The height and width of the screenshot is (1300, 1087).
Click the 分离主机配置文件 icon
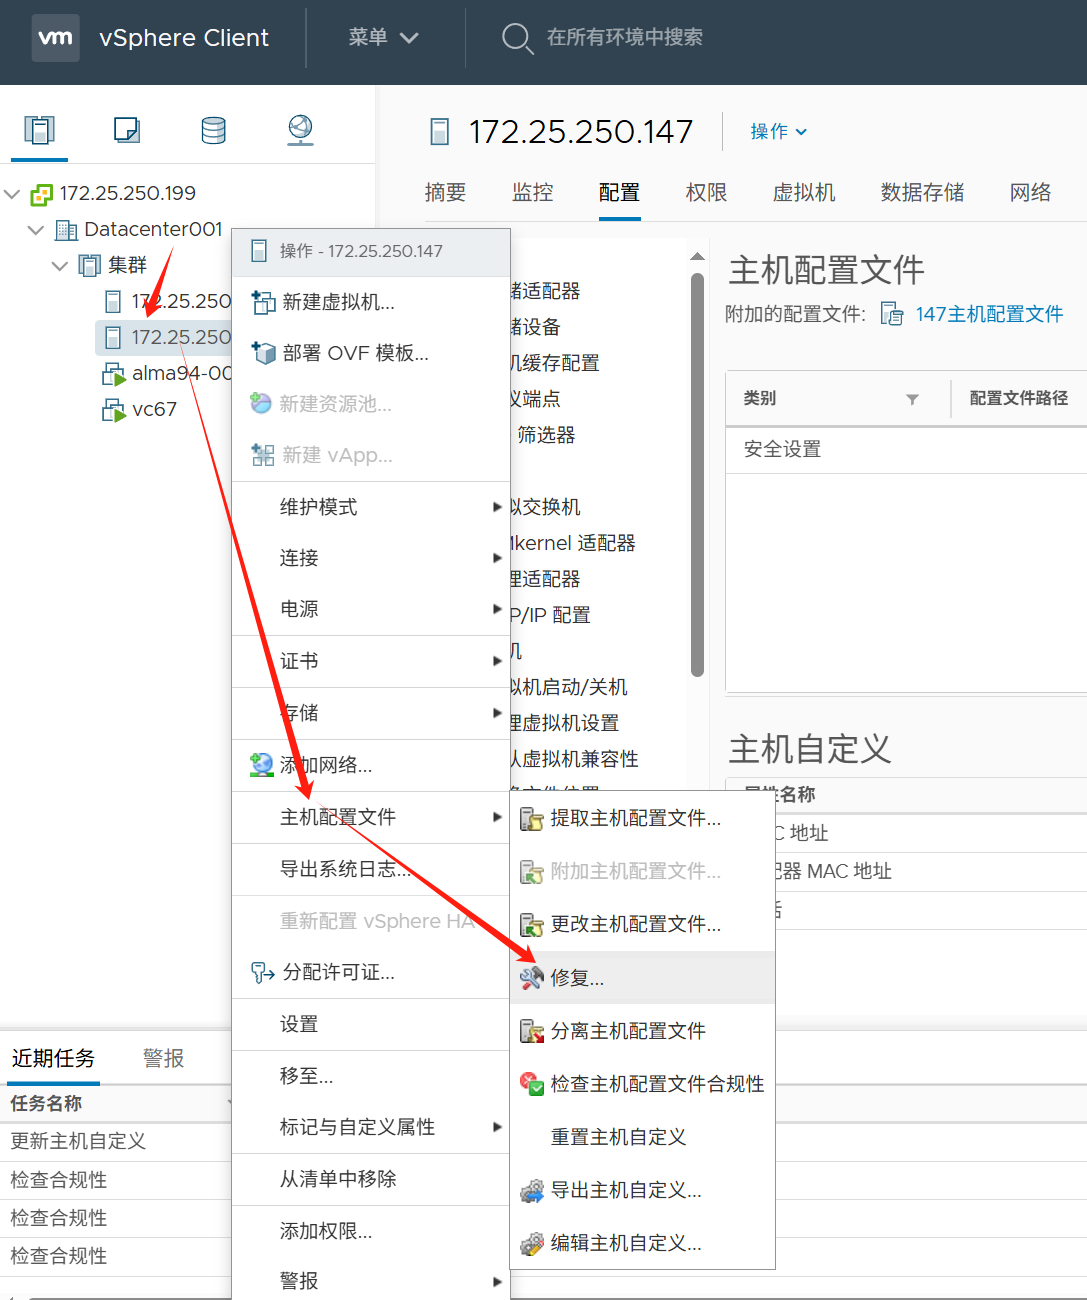pyautogui.click(x=532, y=1031)
